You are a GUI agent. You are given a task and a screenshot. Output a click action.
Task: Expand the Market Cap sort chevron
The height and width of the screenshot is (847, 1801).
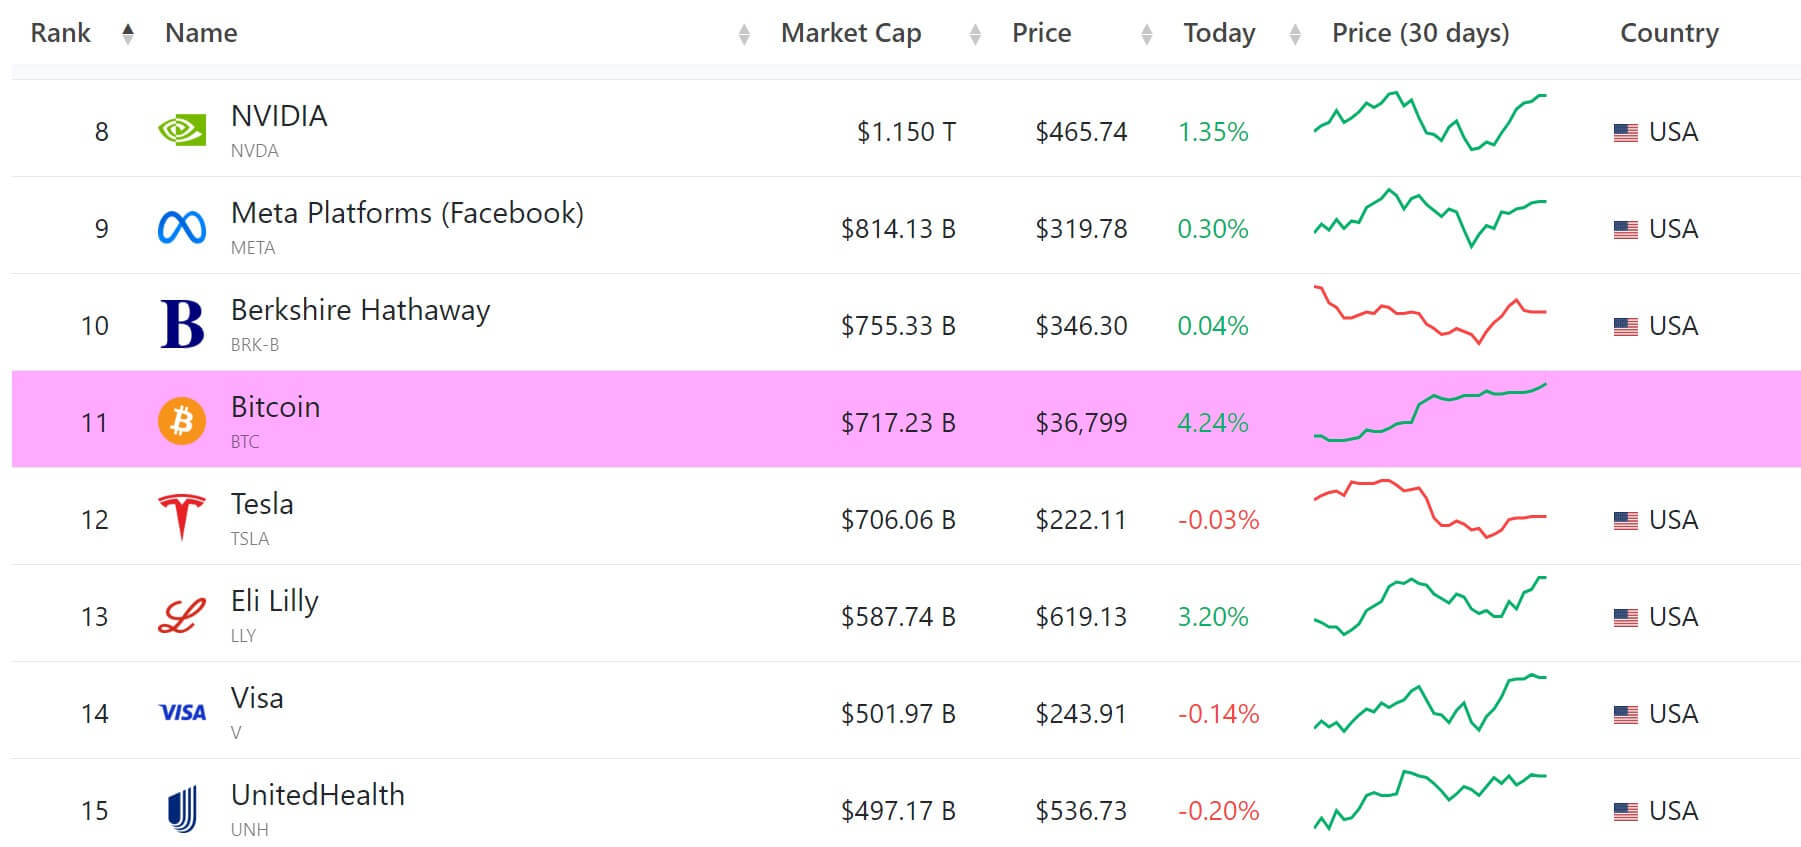point(974,33)
